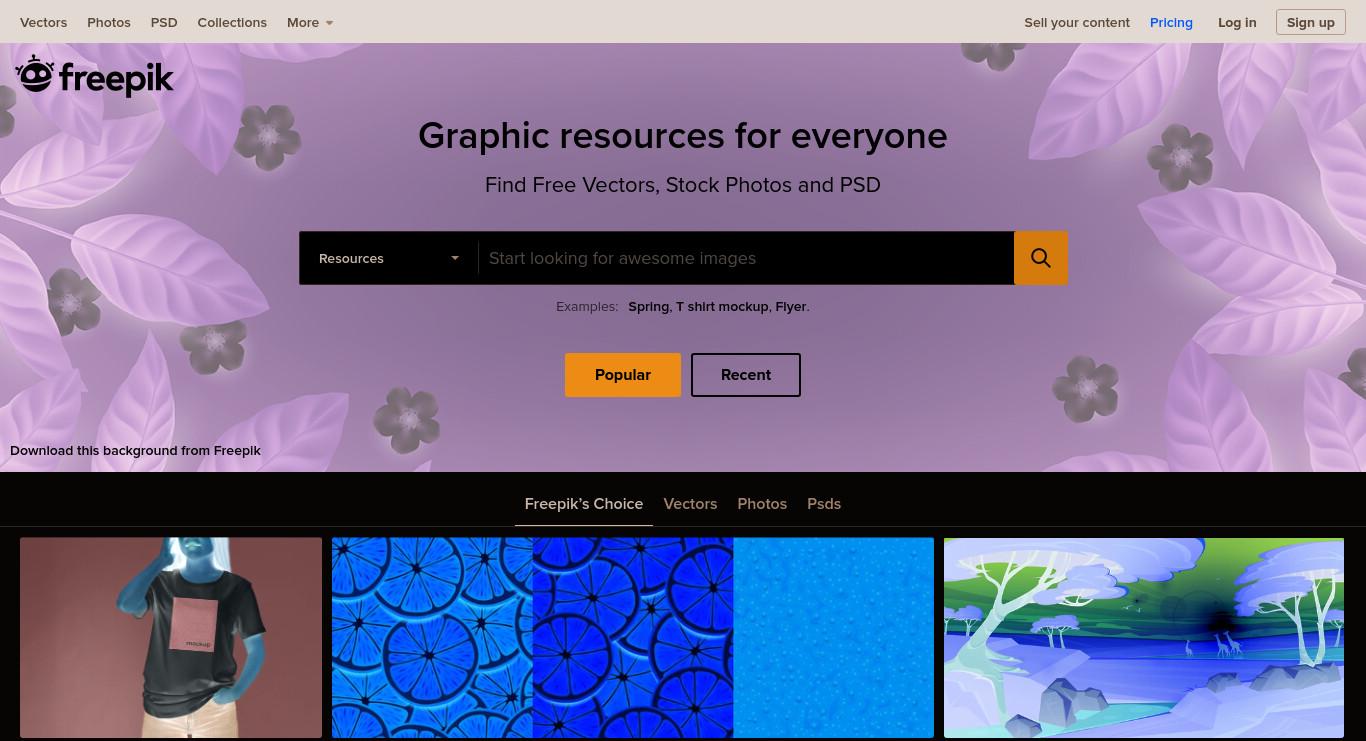Click 'Download this background from Freepik' link
The image size is (1366, 741).
point(135,451)
